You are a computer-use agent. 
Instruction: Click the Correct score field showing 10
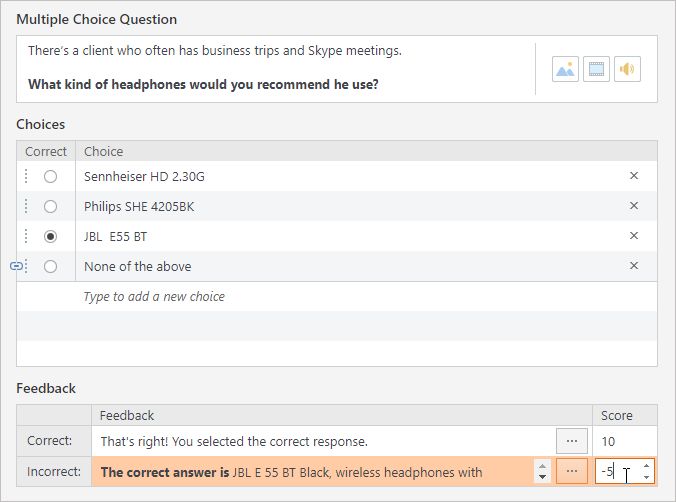[x=624, y=440]
